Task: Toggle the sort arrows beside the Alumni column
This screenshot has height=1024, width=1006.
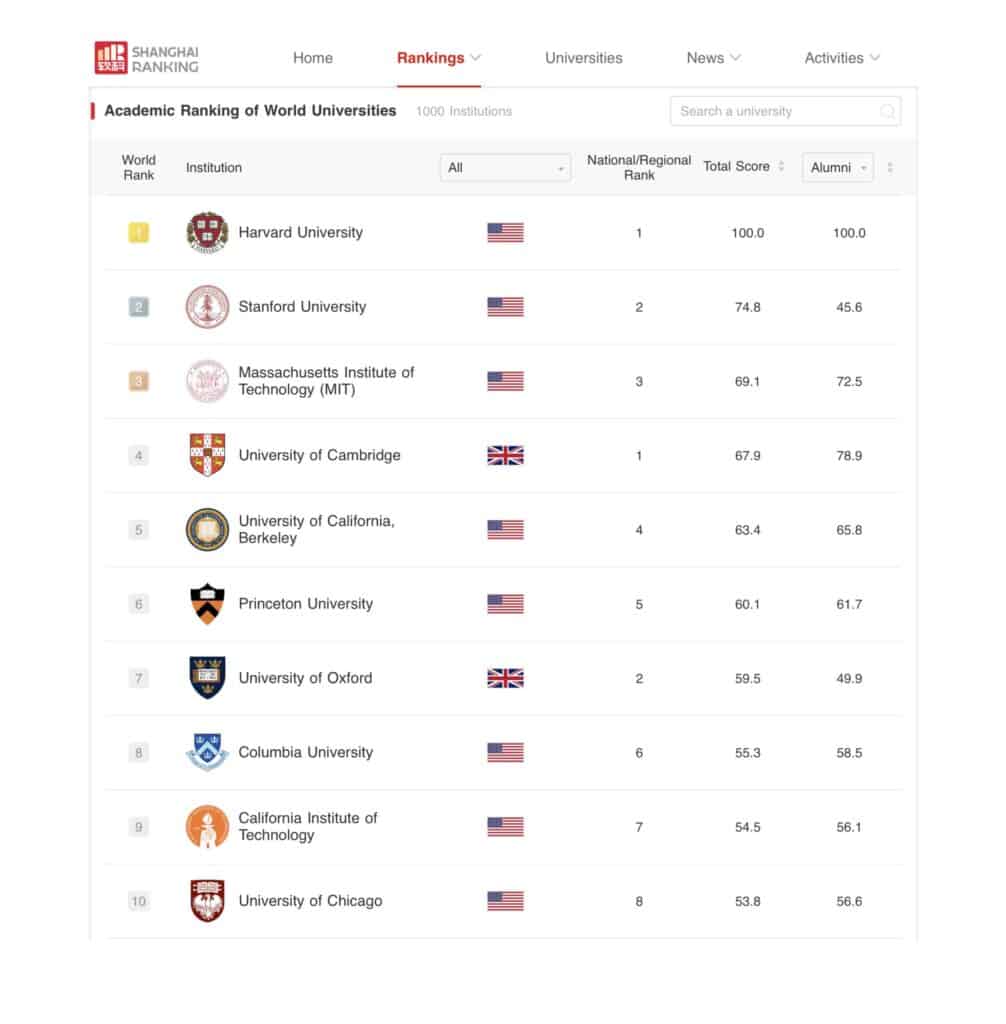Action: (890, 168)
